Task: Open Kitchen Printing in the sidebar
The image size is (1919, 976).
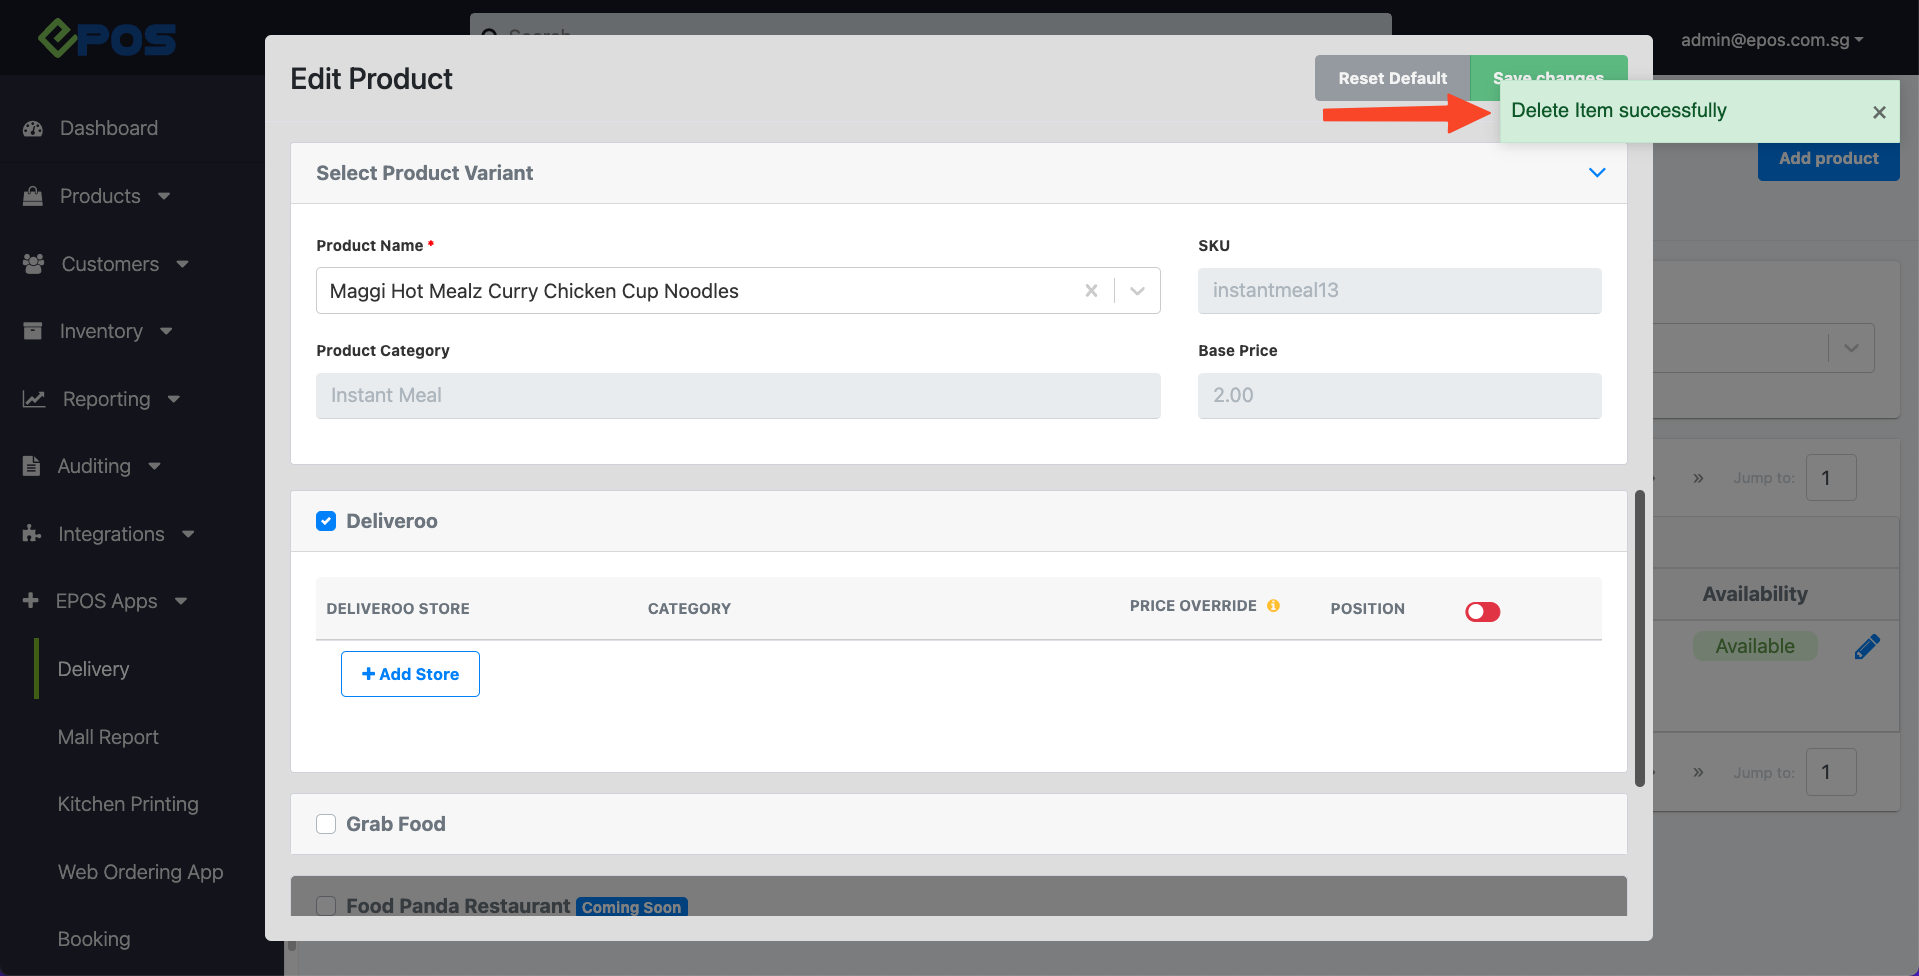Action: point(128,804)
